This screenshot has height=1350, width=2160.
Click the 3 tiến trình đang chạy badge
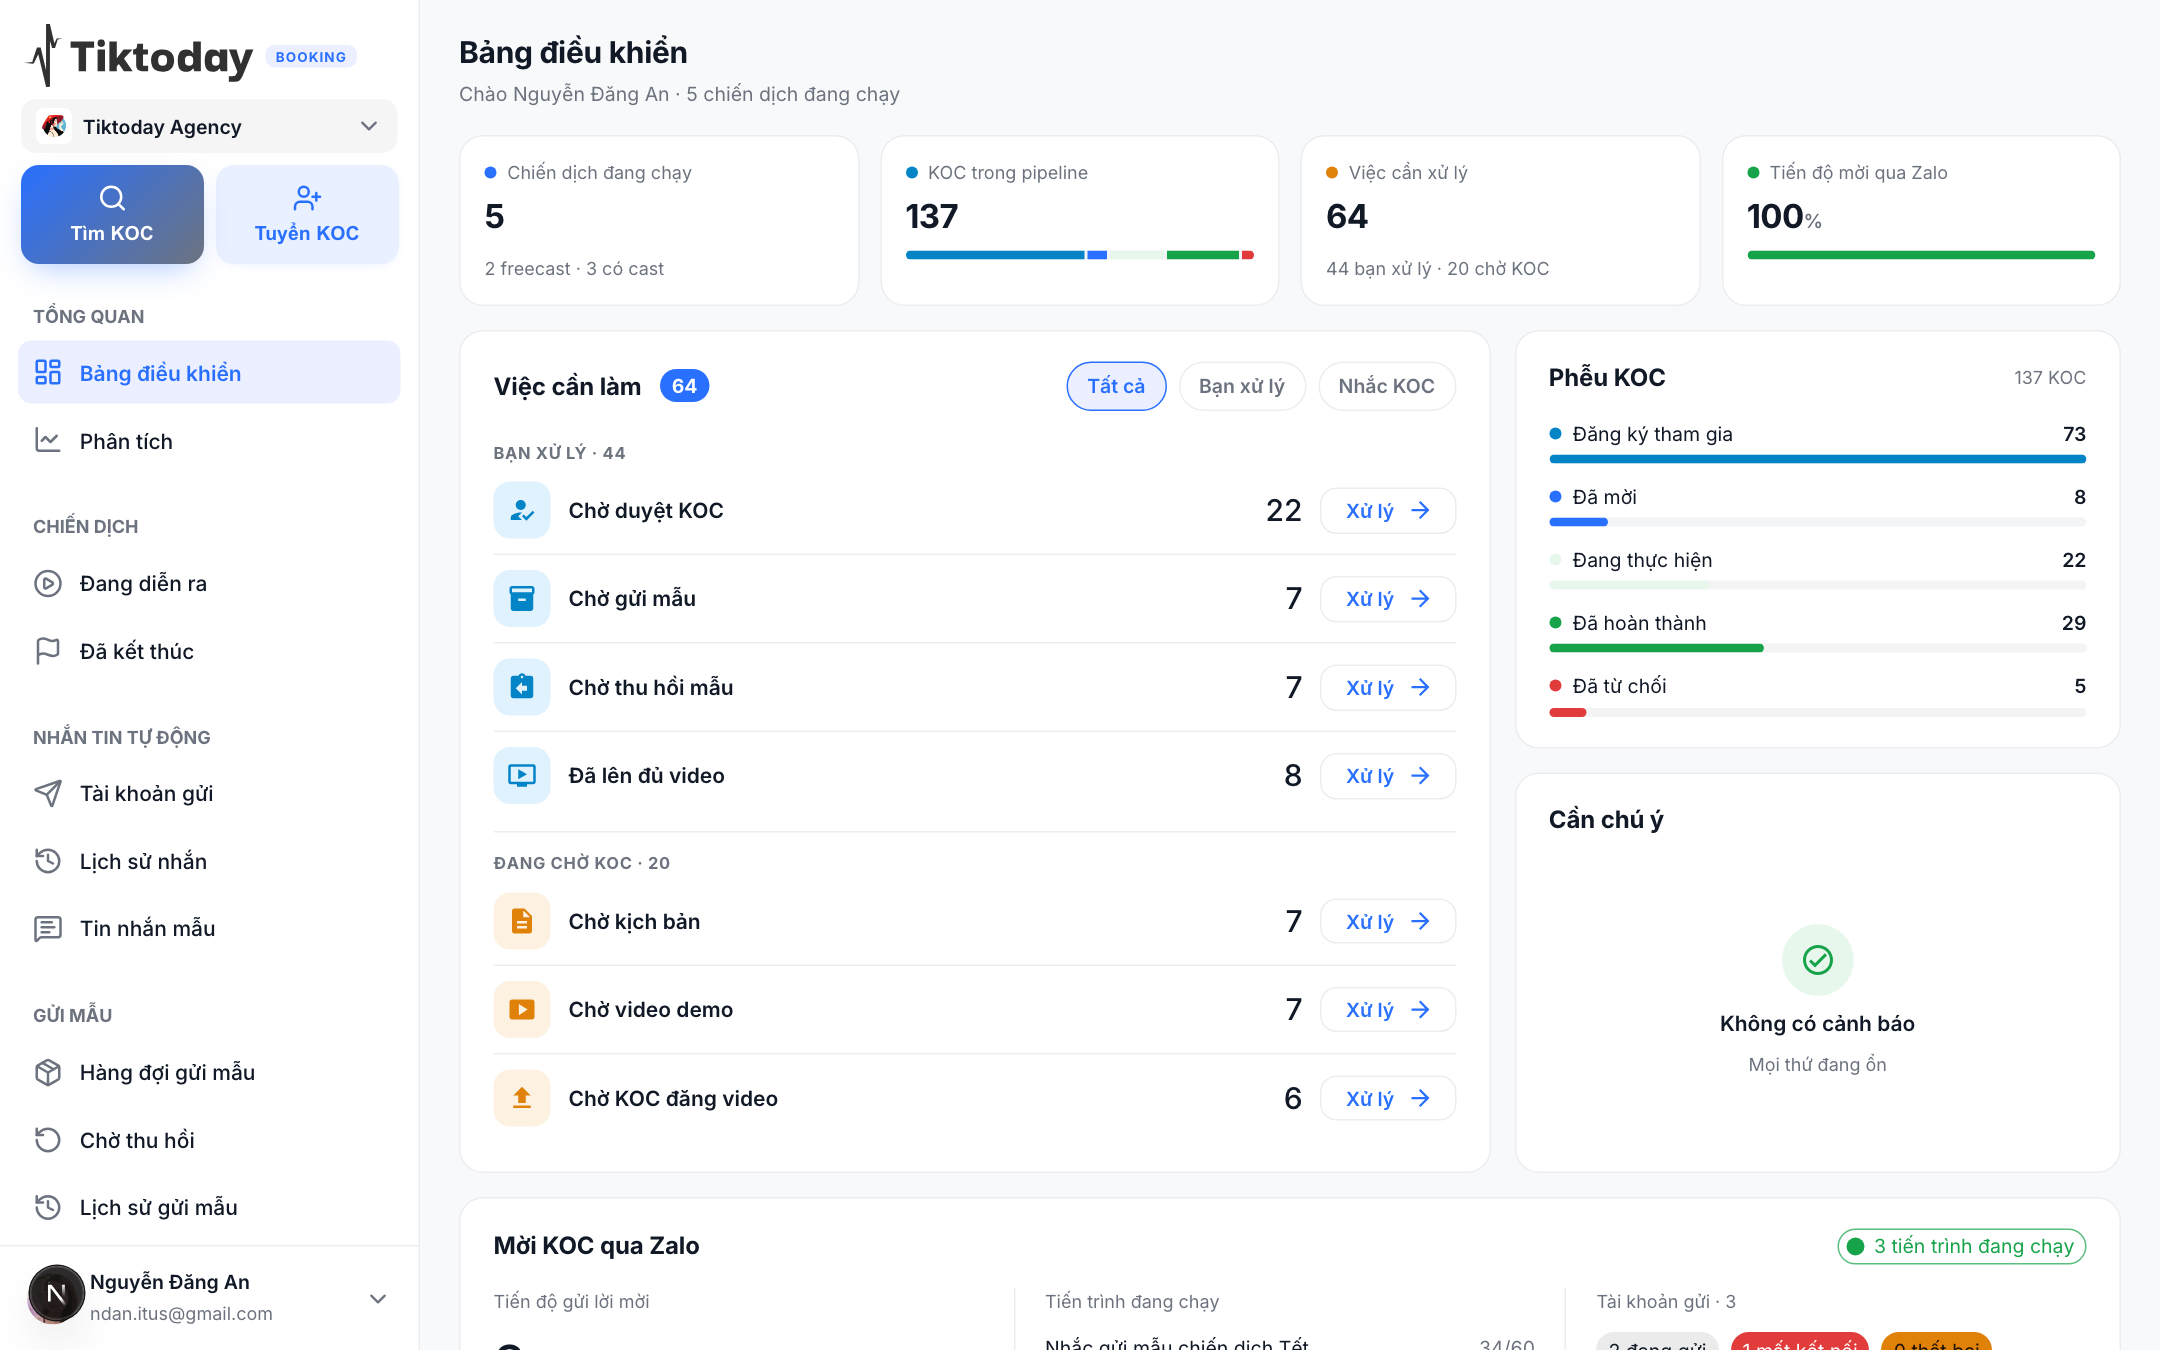pyautogui.click(x=1961, y=1246)
